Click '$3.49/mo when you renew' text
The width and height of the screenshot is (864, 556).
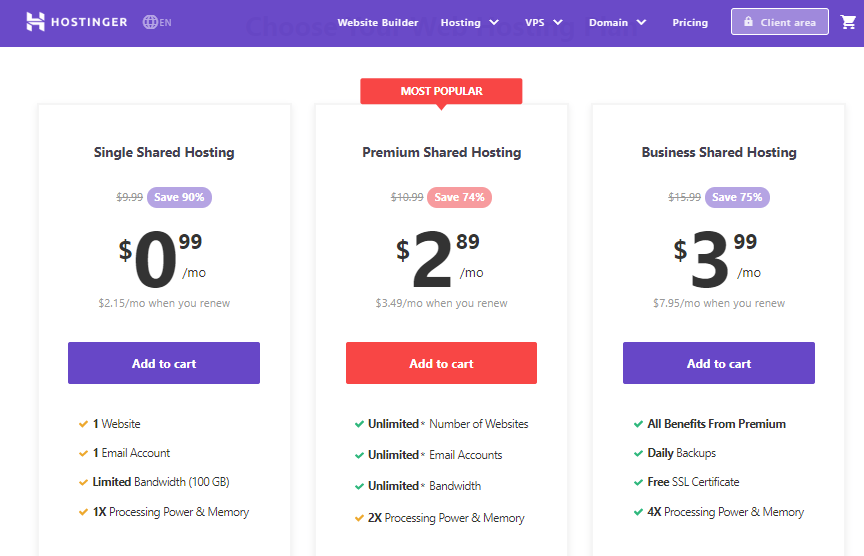coord(441,303)
